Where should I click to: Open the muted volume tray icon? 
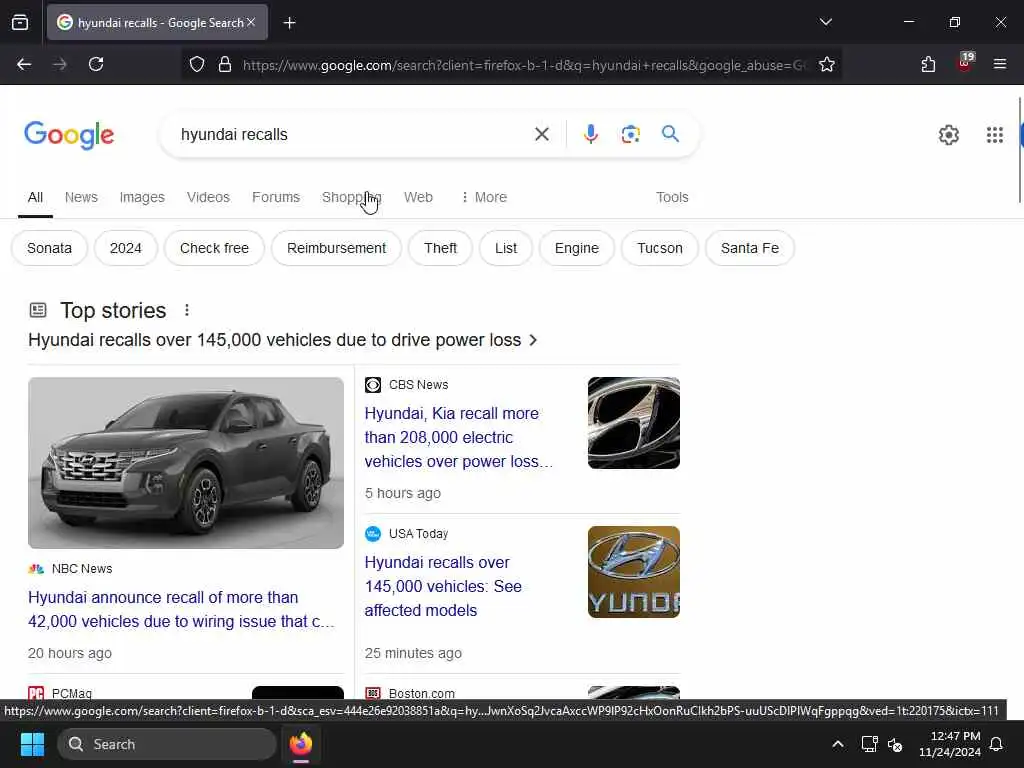[895, 744]
